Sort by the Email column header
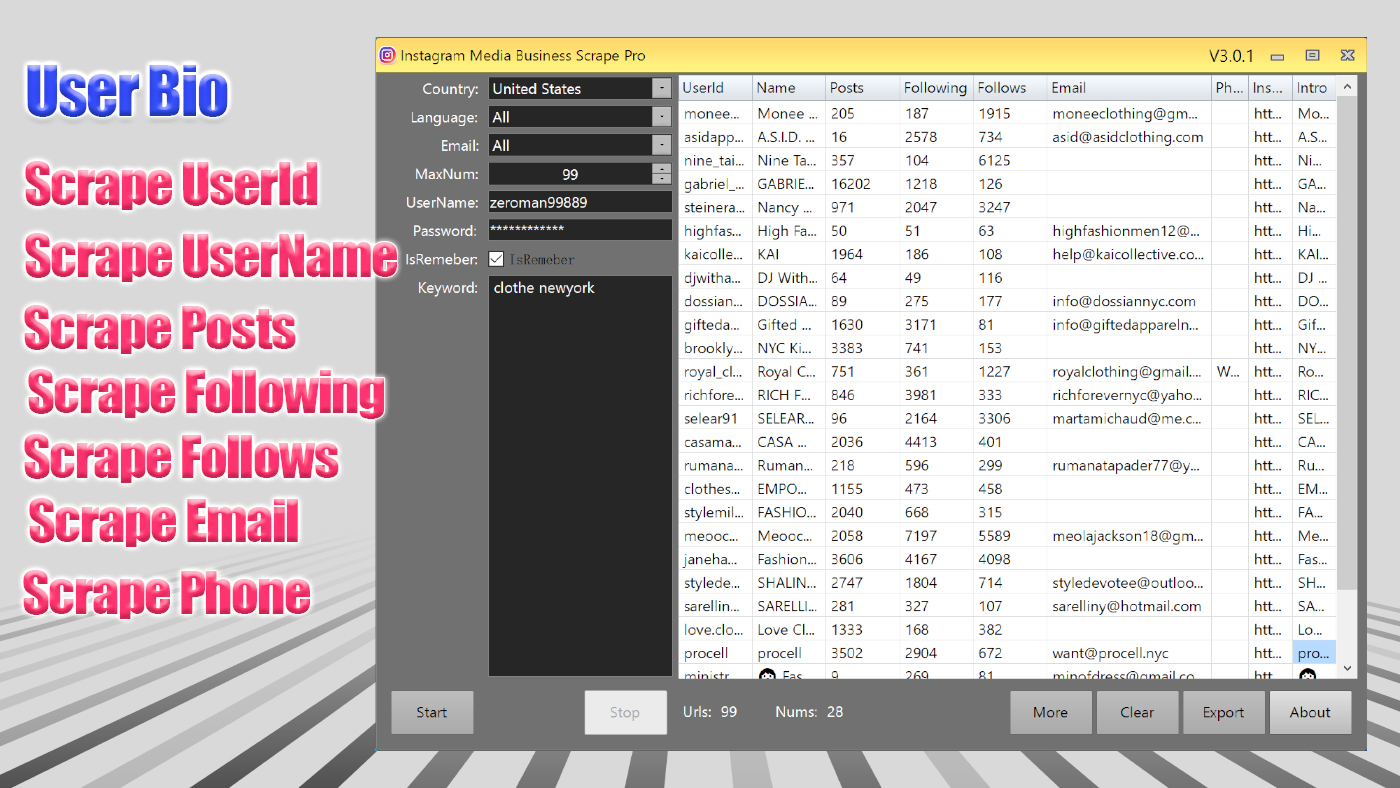The height and width of the screenshot is (788, 1400). click(x=1129, y=88)
